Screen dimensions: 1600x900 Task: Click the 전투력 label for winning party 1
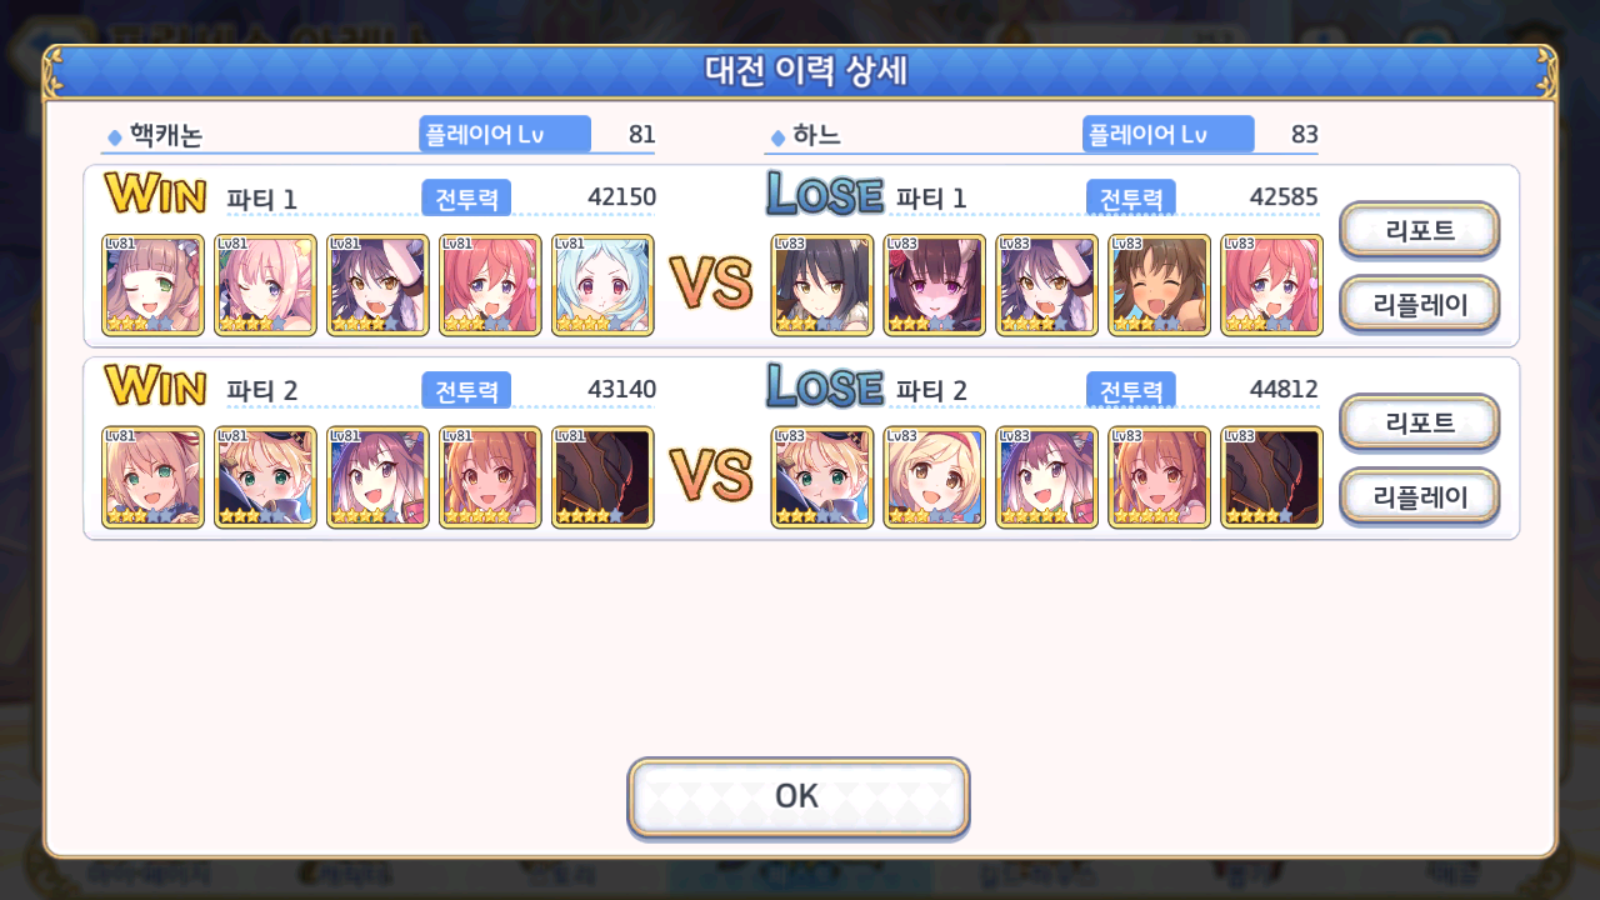click(x=466, y=198)
